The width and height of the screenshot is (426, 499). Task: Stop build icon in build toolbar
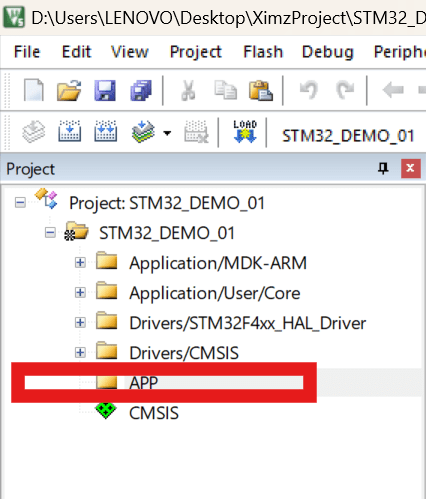click(196, 132)
